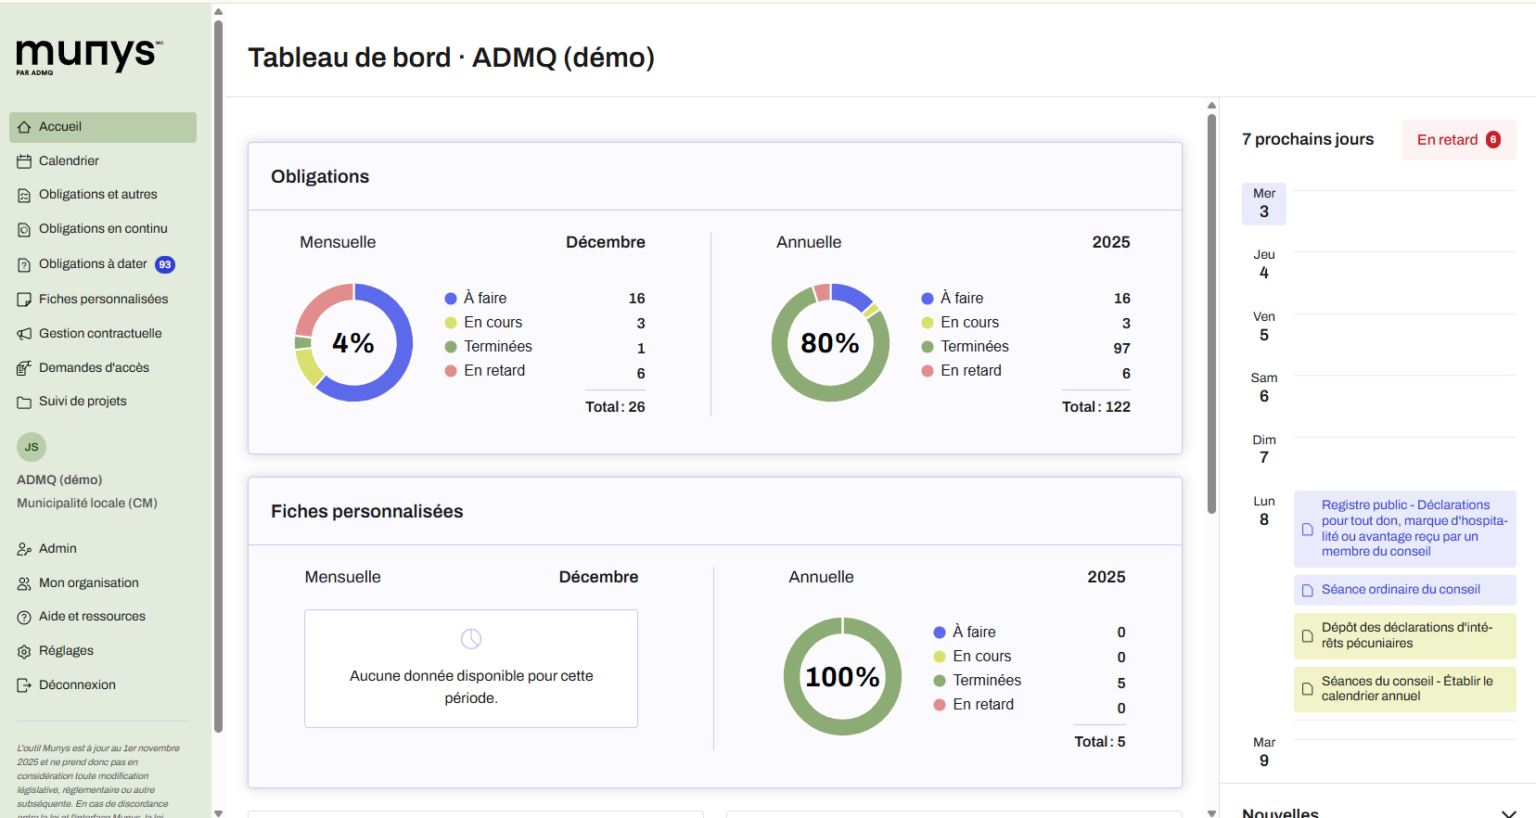Screen dimensions: 1536x818
Task: Select the 7 prochains jours tab
Action: 1307,140
